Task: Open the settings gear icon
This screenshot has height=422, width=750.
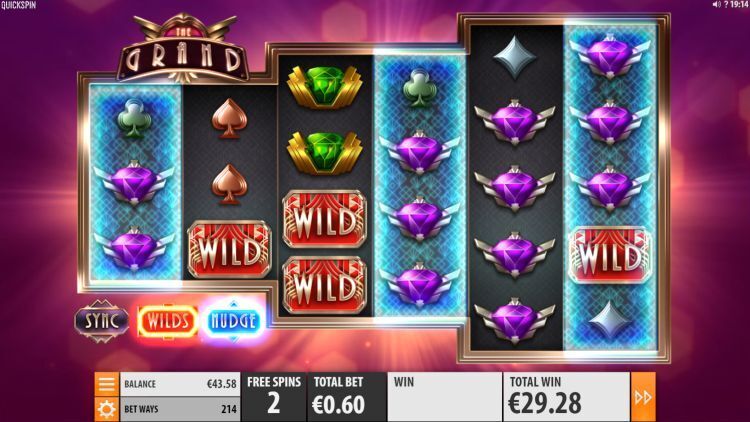Action: (106, 409)
